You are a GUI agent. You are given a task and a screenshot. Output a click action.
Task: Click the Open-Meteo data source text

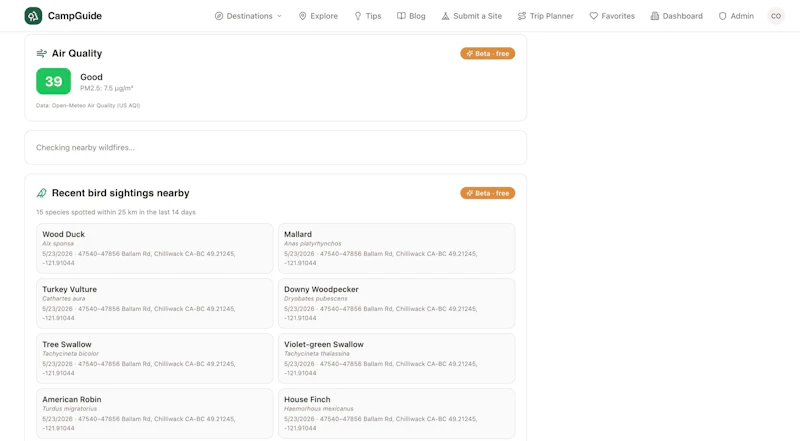coord(88,106)
